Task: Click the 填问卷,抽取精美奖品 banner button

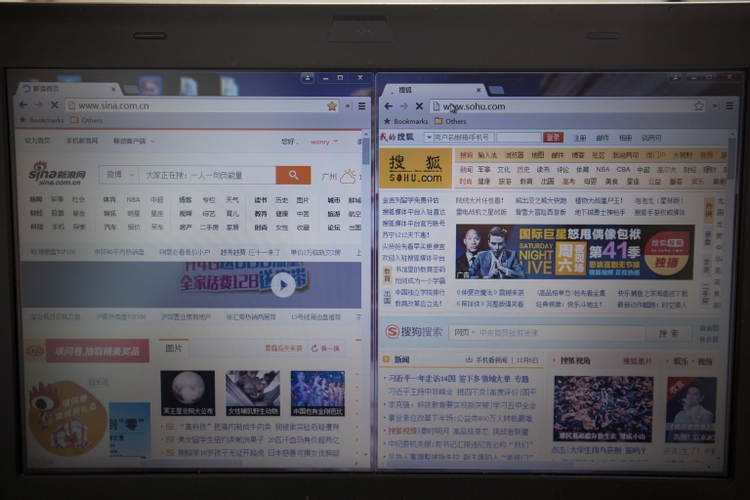Action: 98,351
